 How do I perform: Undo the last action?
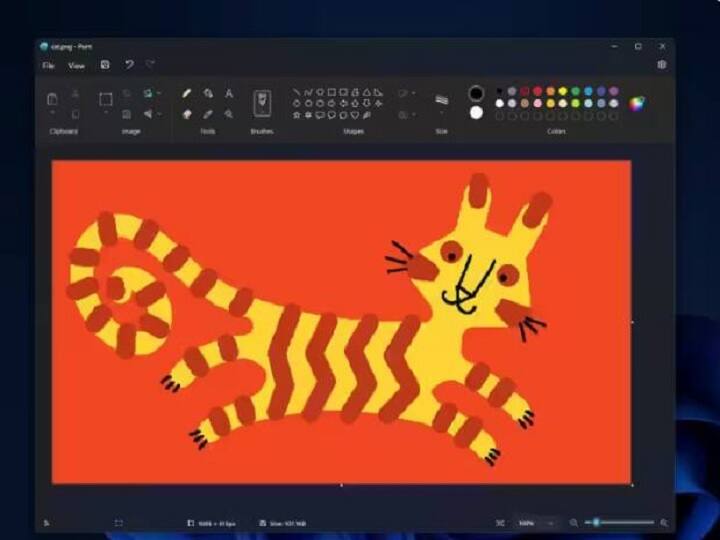129,65
